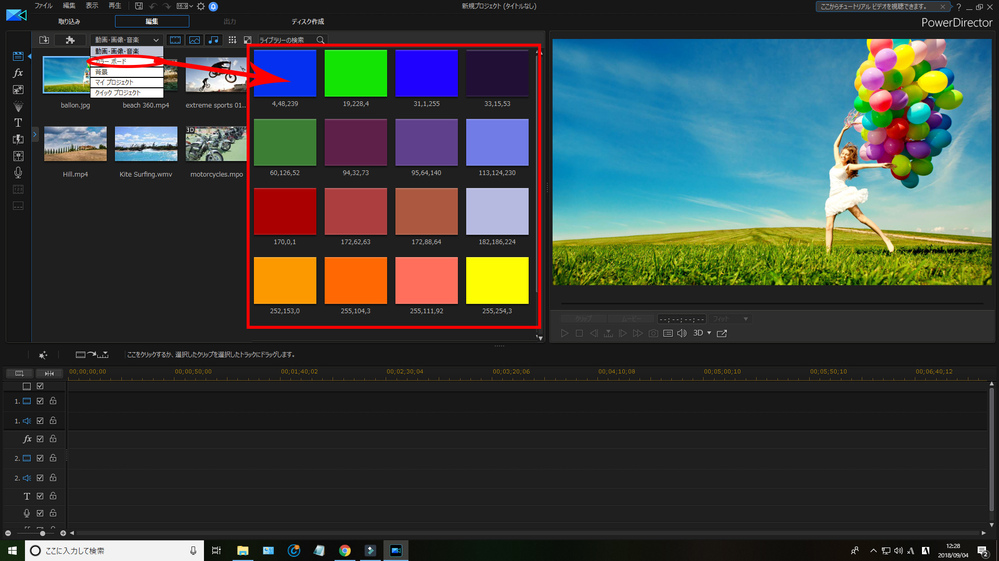
Task: Click the timeline zoom out minus button
Action: coord(8,533)
